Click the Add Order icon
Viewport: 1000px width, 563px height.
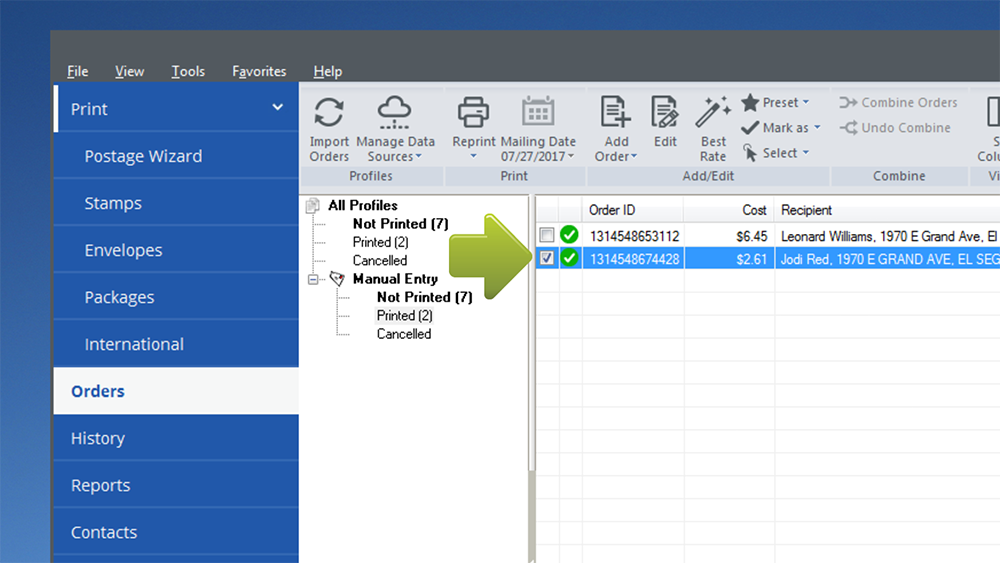click(616, 113)
